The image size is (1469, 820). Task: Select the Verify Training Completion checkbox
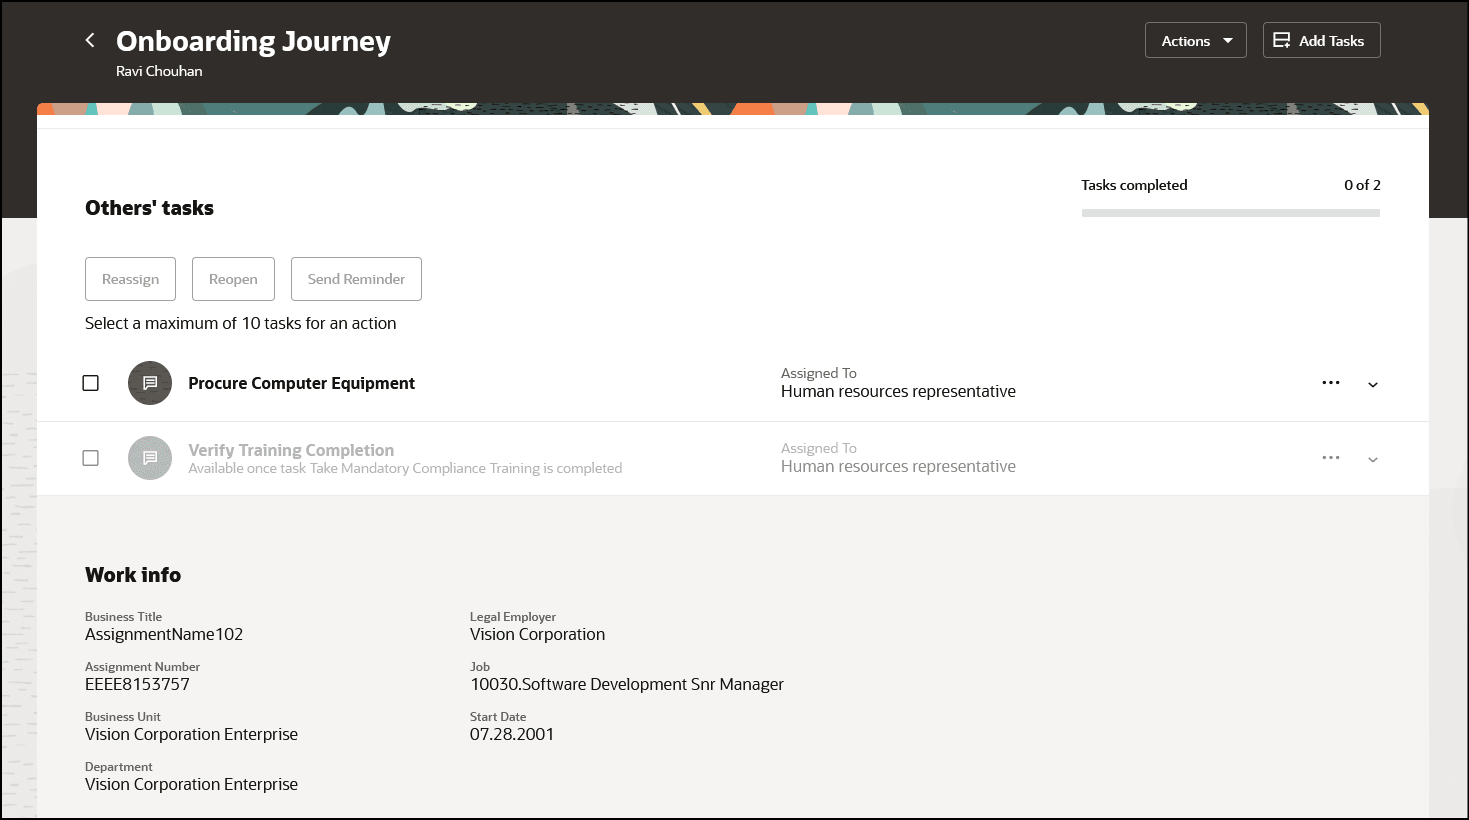click(x=91, y=458)
